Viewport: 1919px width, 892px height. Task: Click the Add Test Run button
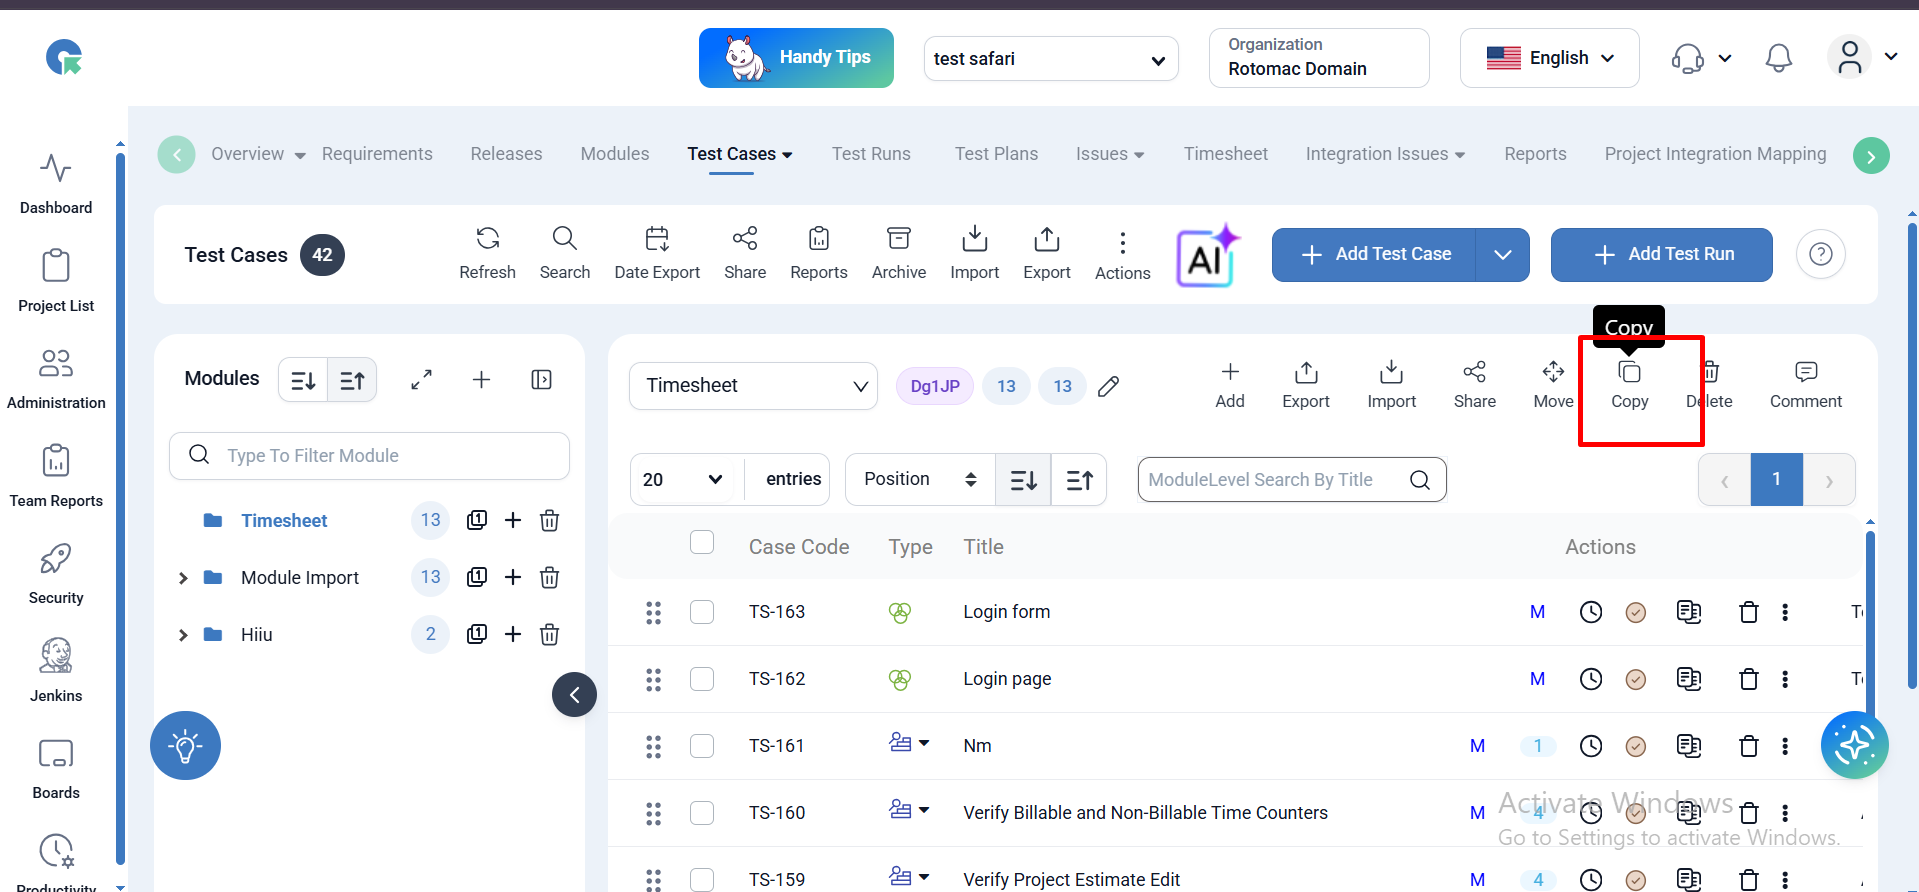[1661, 255]
